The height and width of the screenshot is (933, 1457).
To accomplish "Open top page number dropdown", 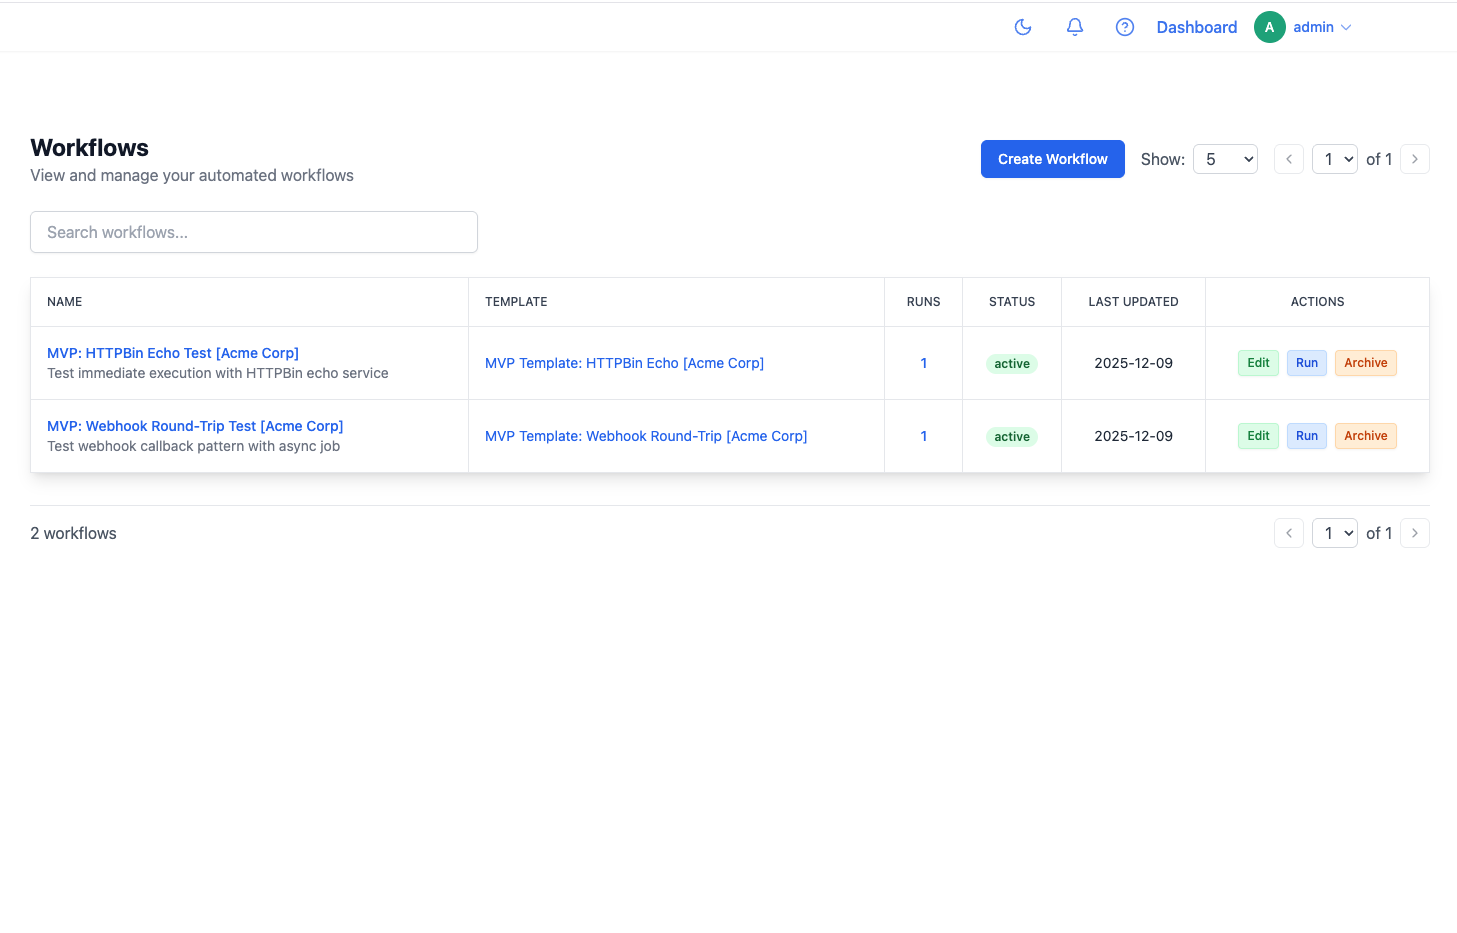I will coord(1334,159).
